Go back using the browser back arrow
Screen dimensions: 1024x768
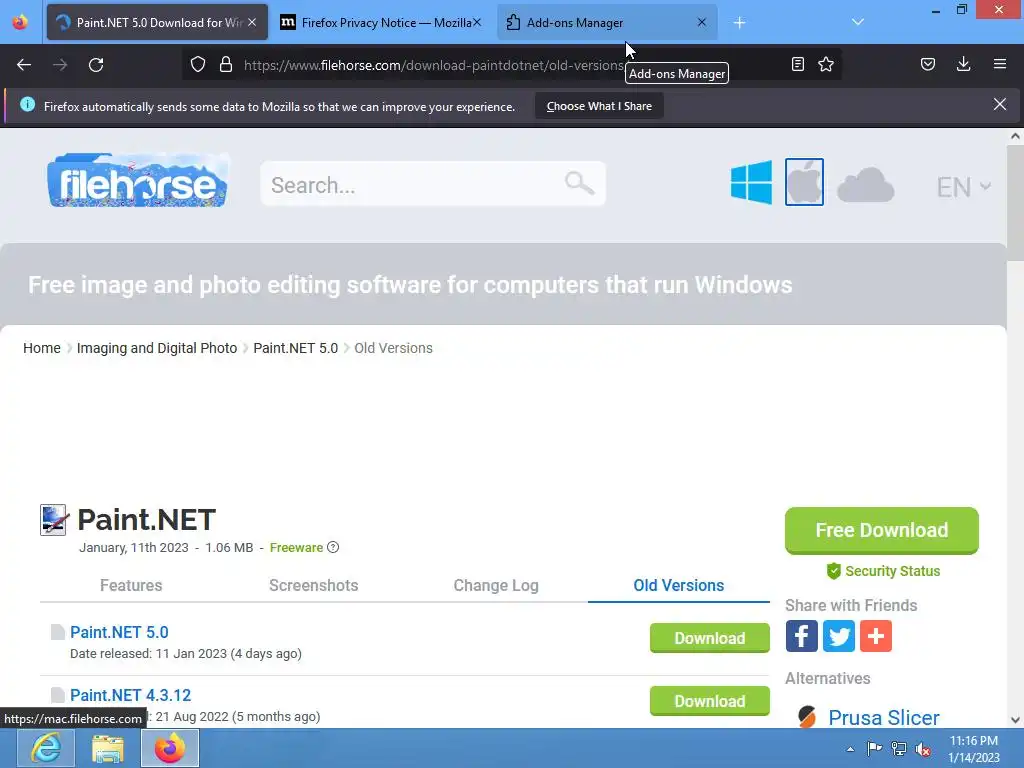click(x=24, y=65)
